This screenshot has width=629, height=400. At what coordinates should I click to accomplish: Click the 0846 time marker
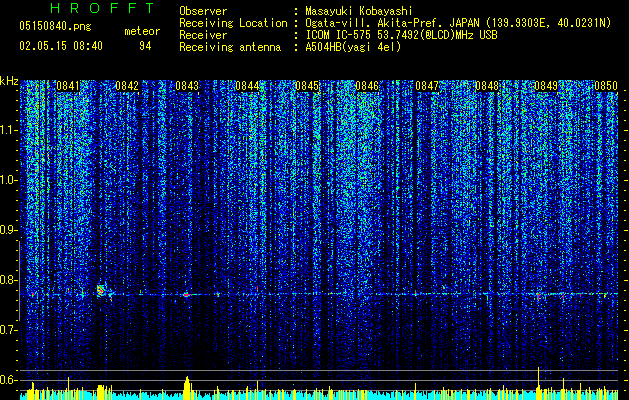[367, 86]
